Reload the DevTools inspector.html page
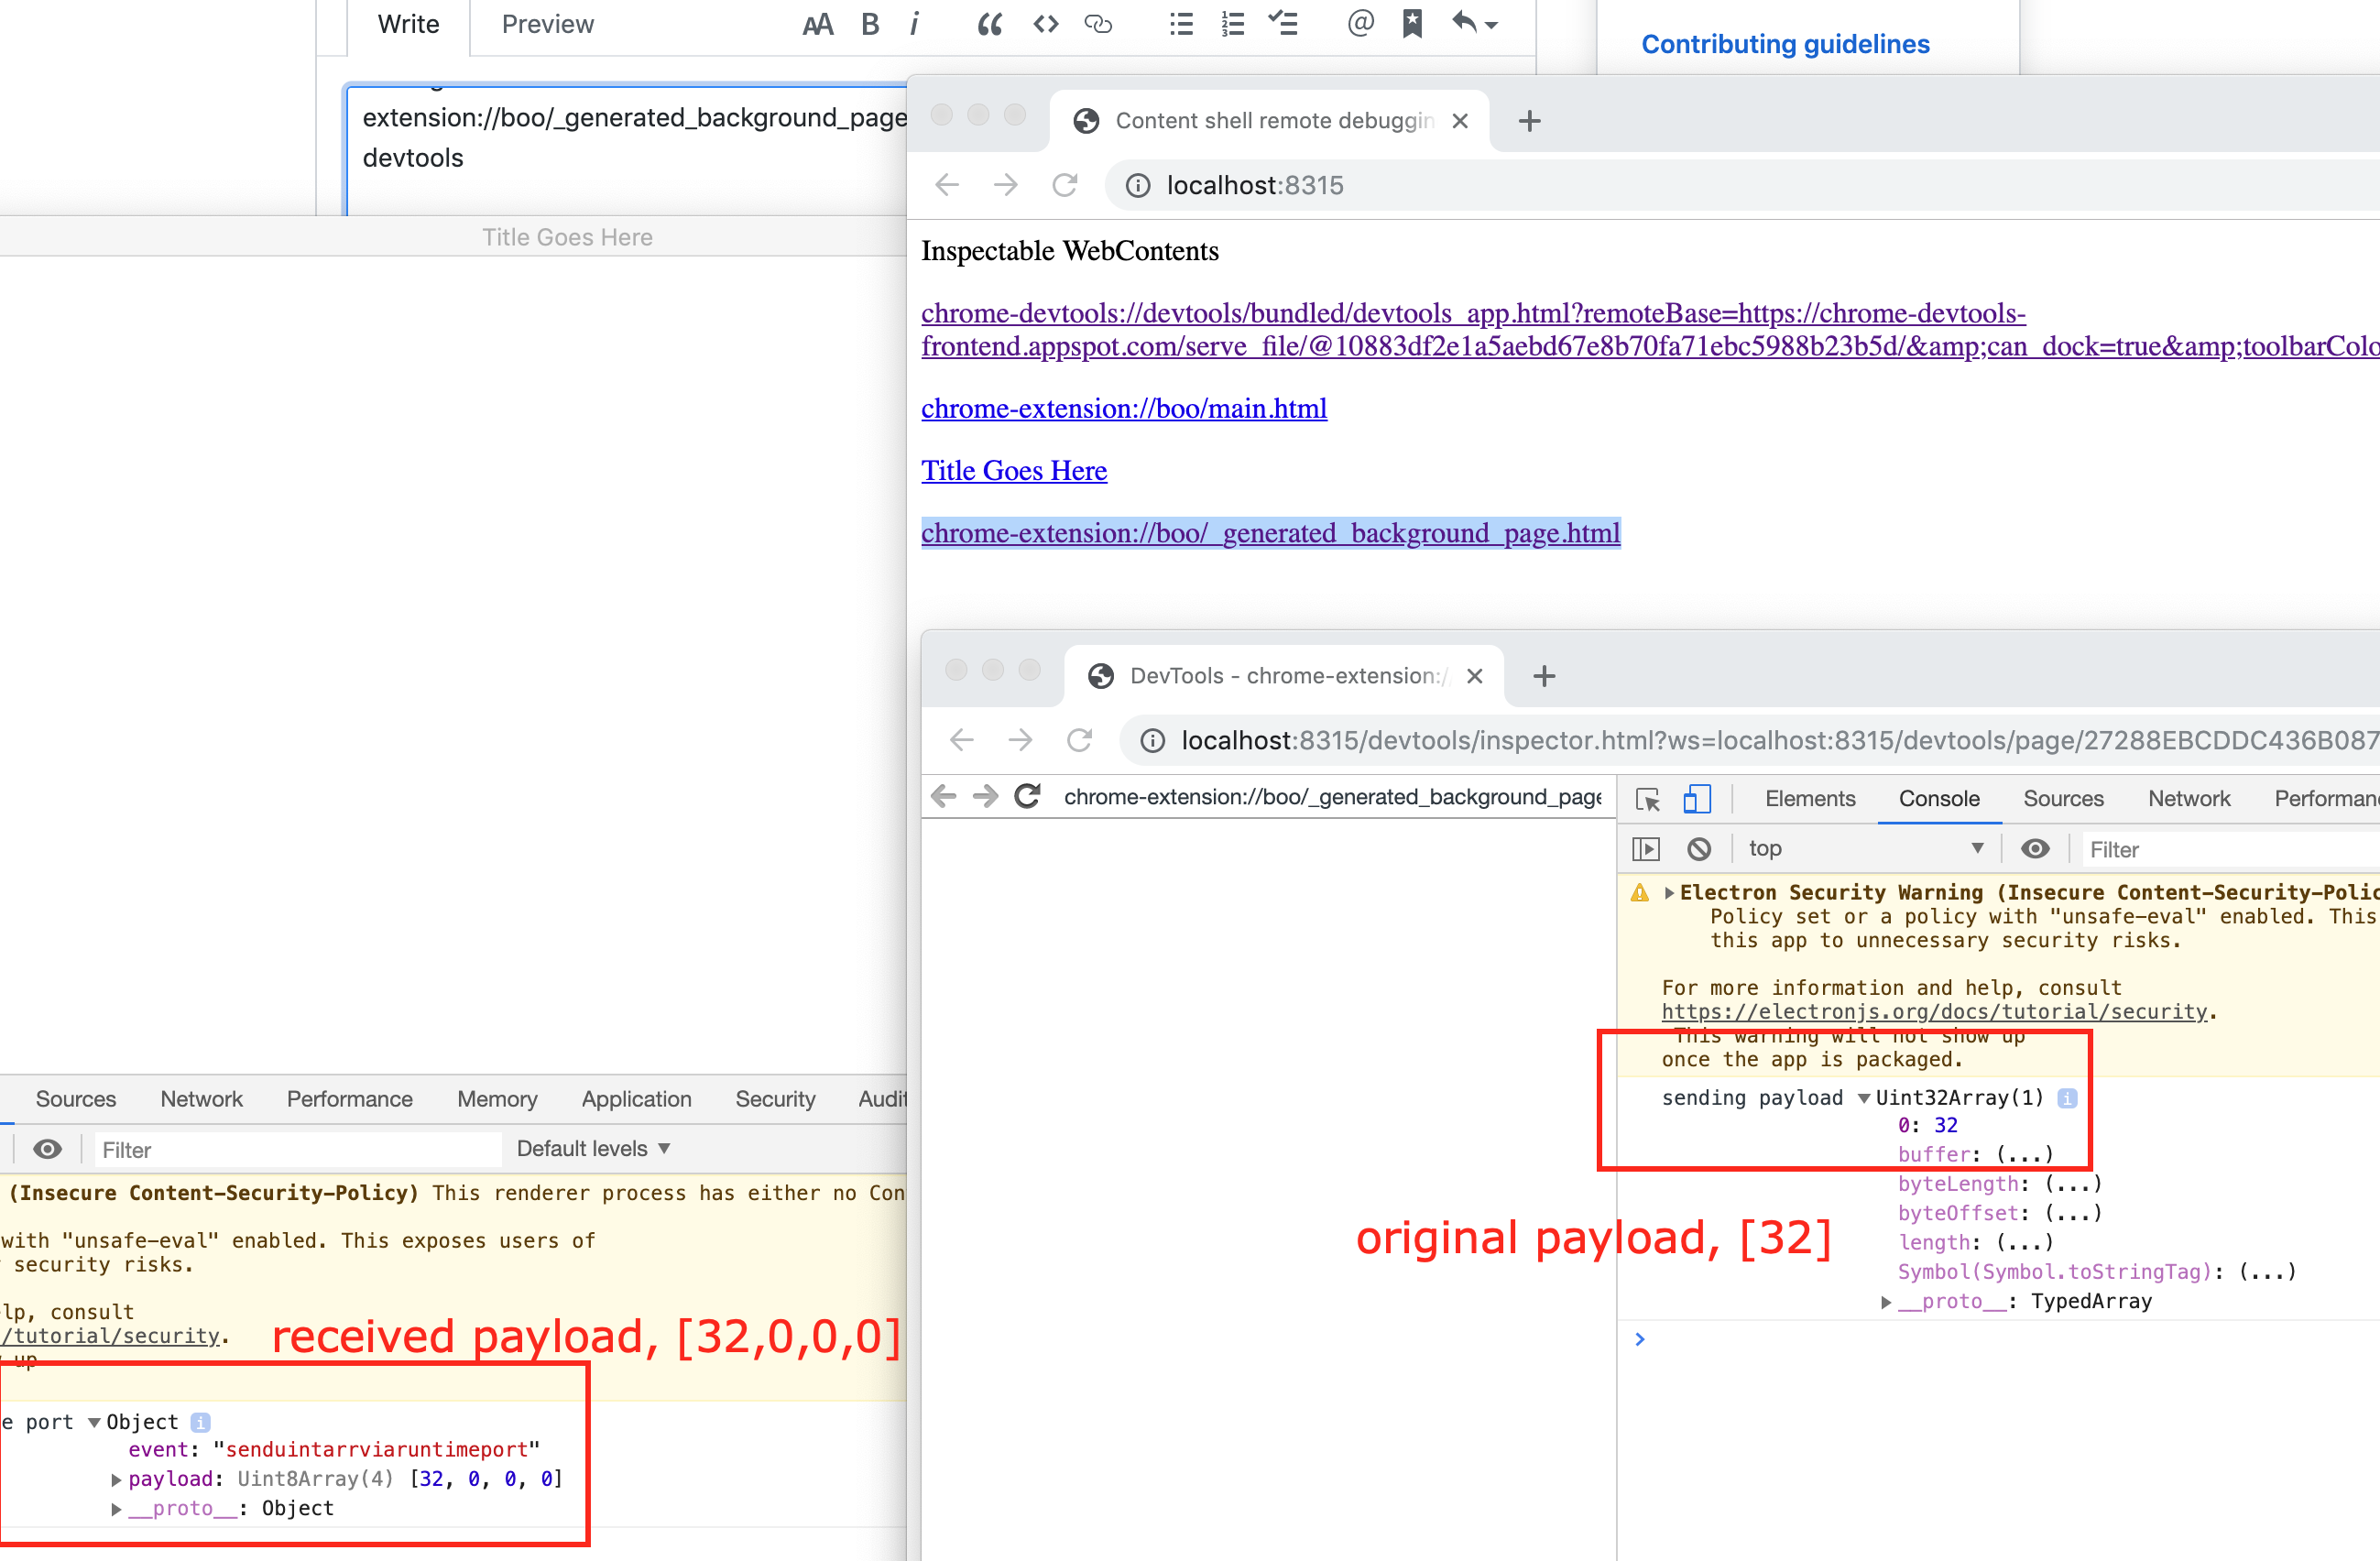 (1079, 740)
